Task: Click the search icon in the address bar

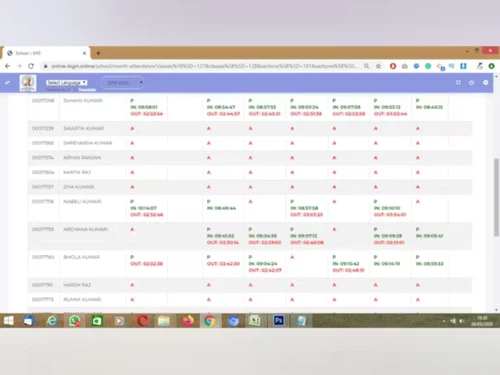Action: tap(367, 66)
